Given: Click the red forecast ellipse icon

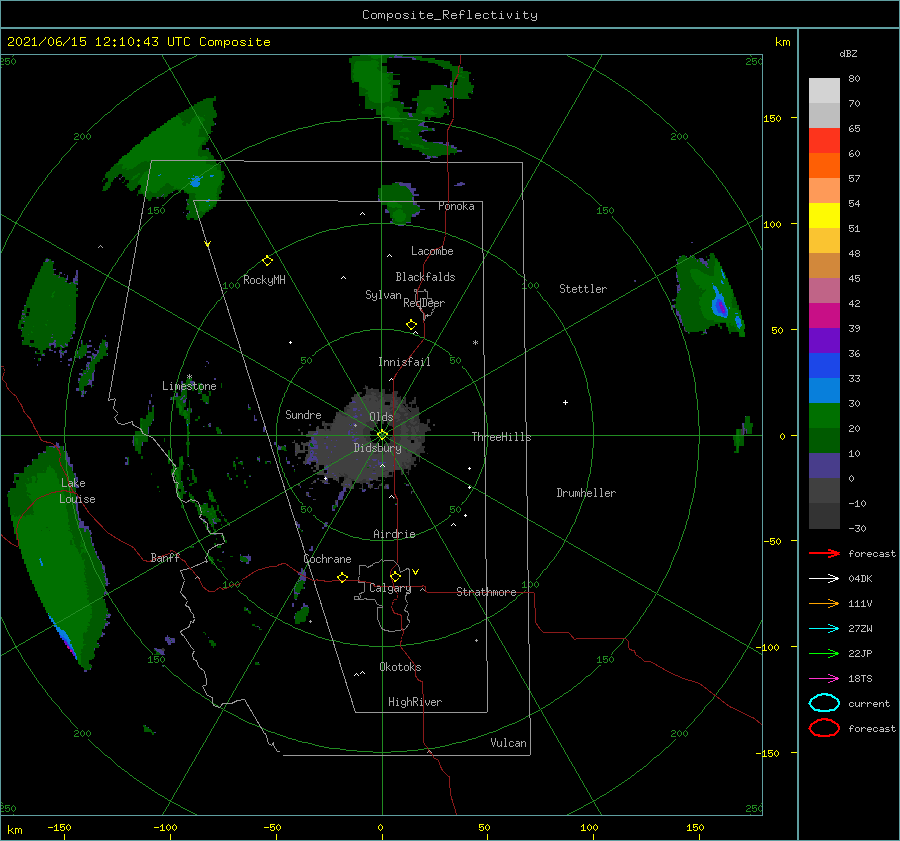Looking at the screenshot, I should coord(824,728).
